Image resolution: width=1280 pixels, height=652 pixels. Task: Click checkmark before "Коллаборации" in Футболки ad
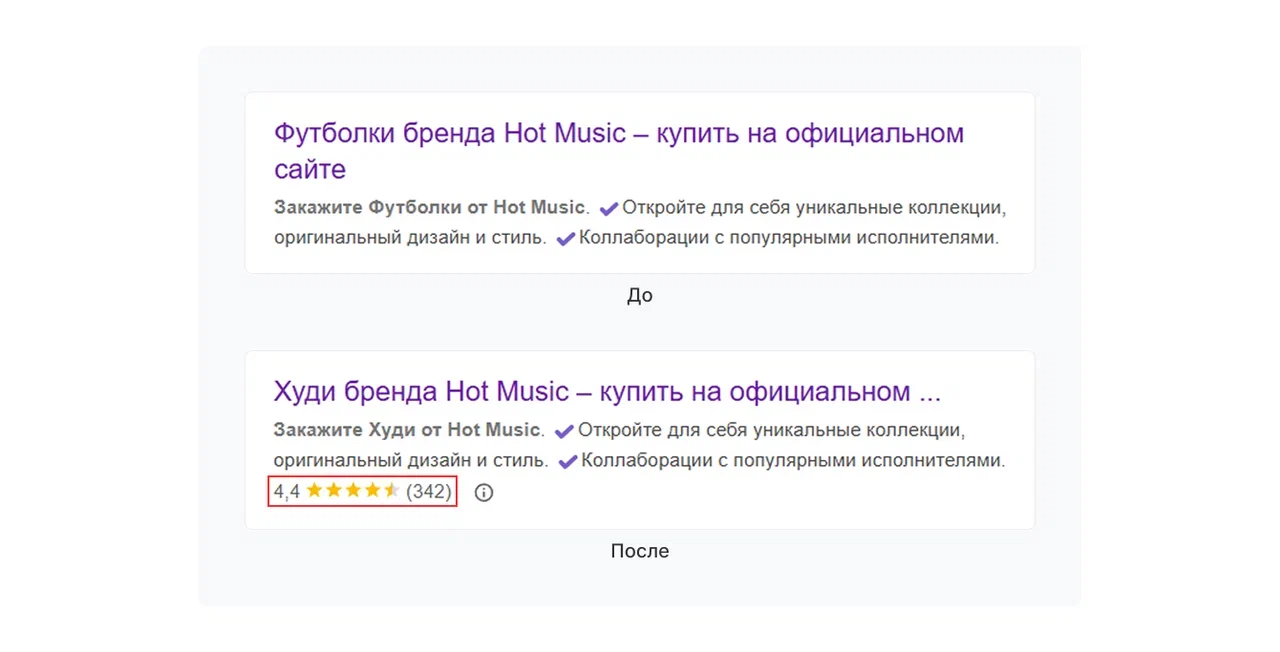coord(565,239)
